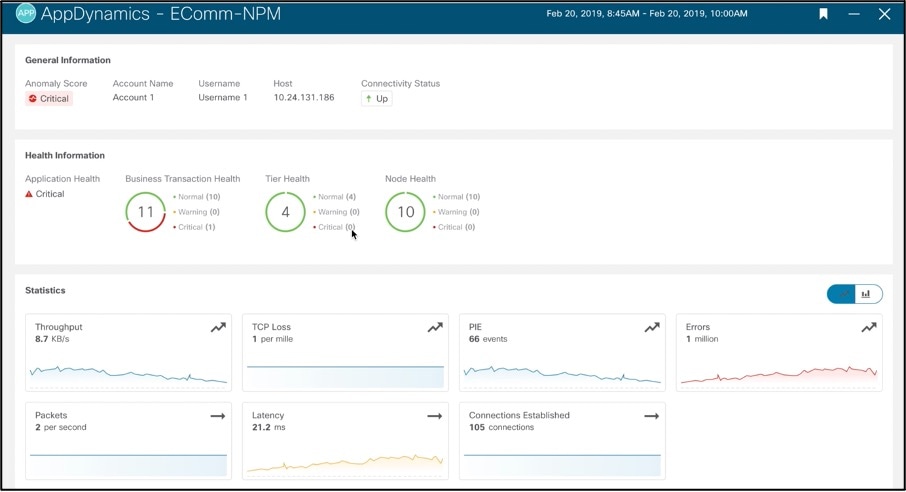The width and height of the screenshot is (906, 492).
Task: Click the Latency flat trend arrow icon
Action: click(x=435, y=416)
